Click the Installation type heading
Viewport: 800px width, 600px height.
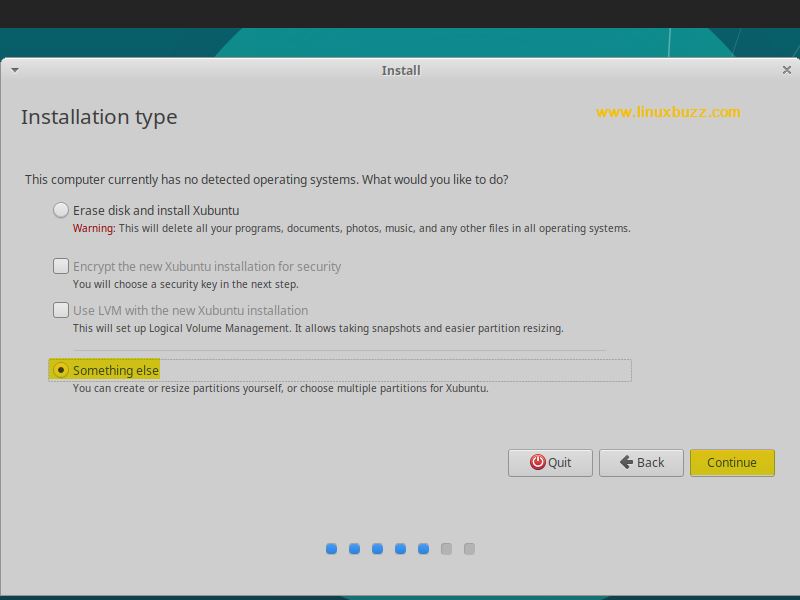pos(99,117)
